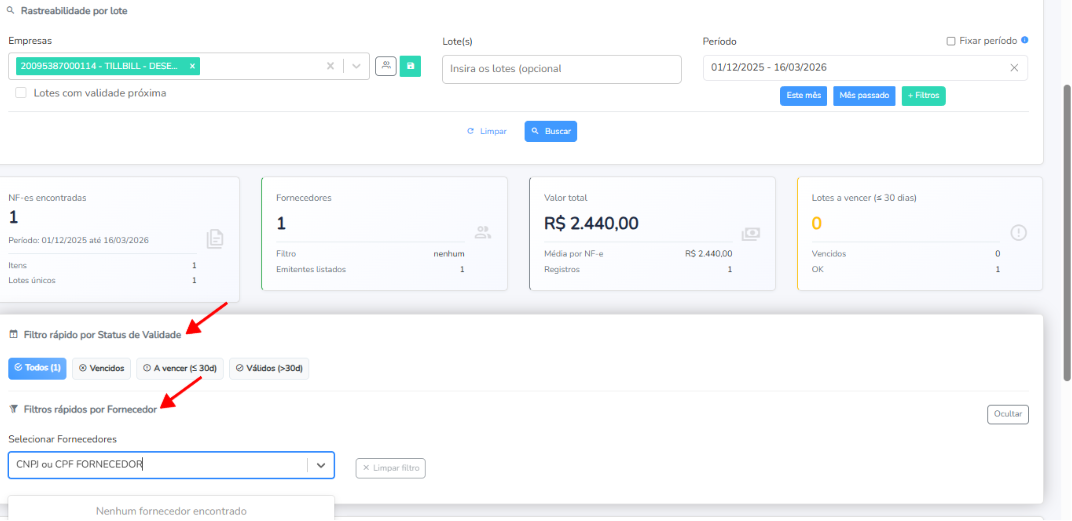Click the Lote(s) input field
The height and width of the screenshot is (521, 1072).
pyautogui.click(x=561, y=69)
